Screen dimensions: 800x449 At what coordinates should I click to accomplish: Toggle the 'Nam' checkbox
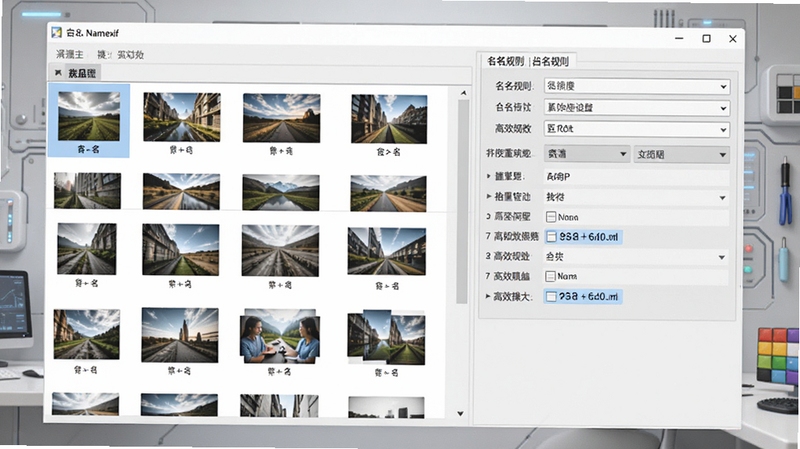tap(551, 277)
